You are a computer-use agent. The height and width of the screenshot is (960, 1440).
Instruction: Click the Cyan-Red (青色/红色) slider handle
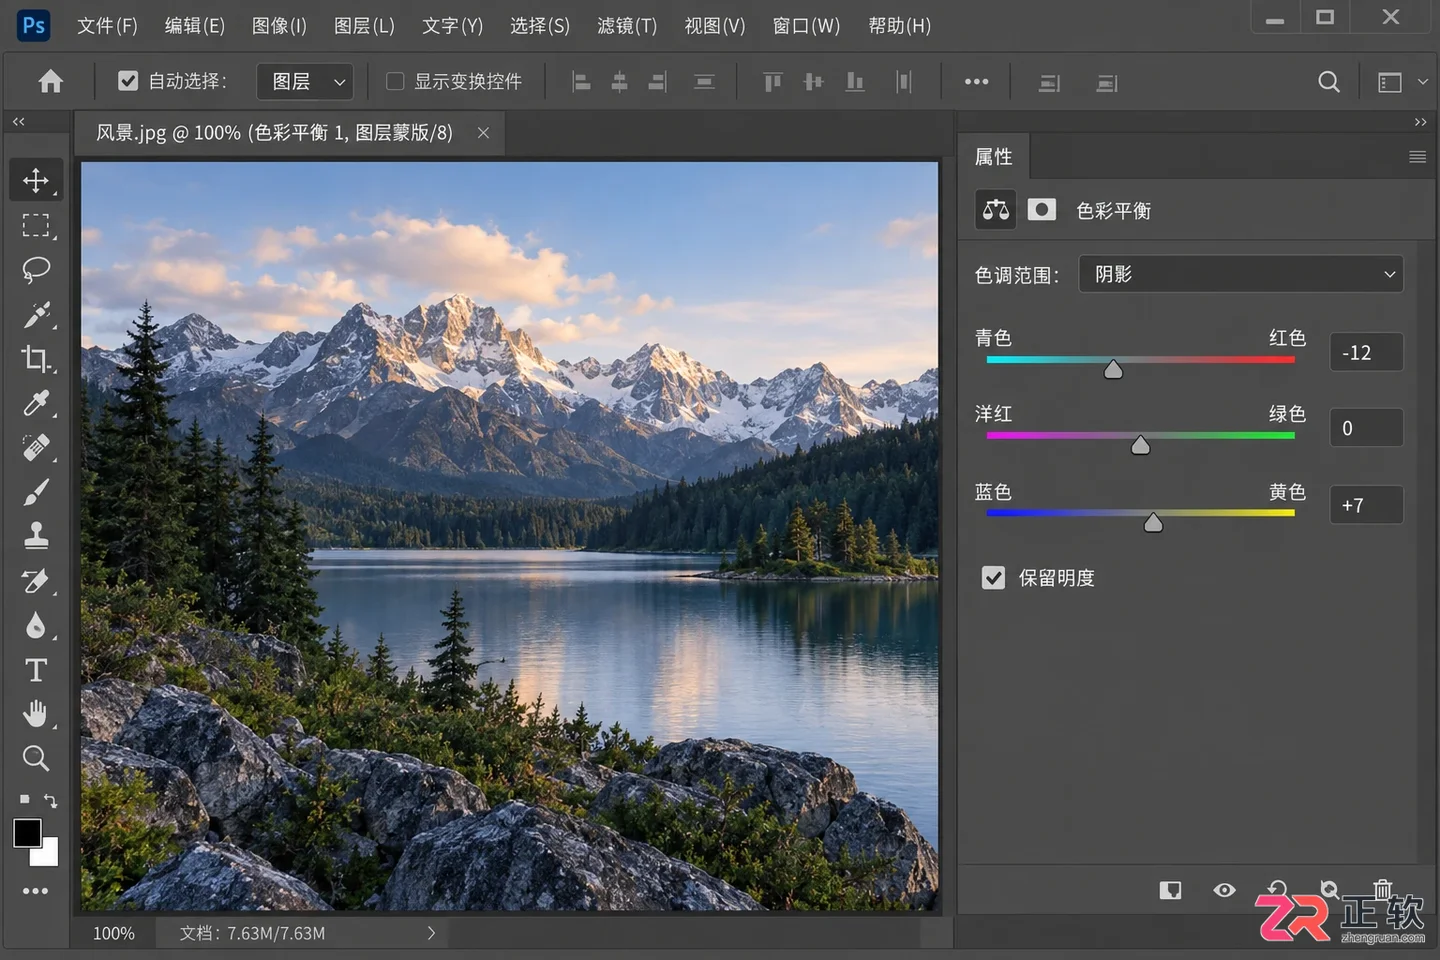pos(1113,370)
